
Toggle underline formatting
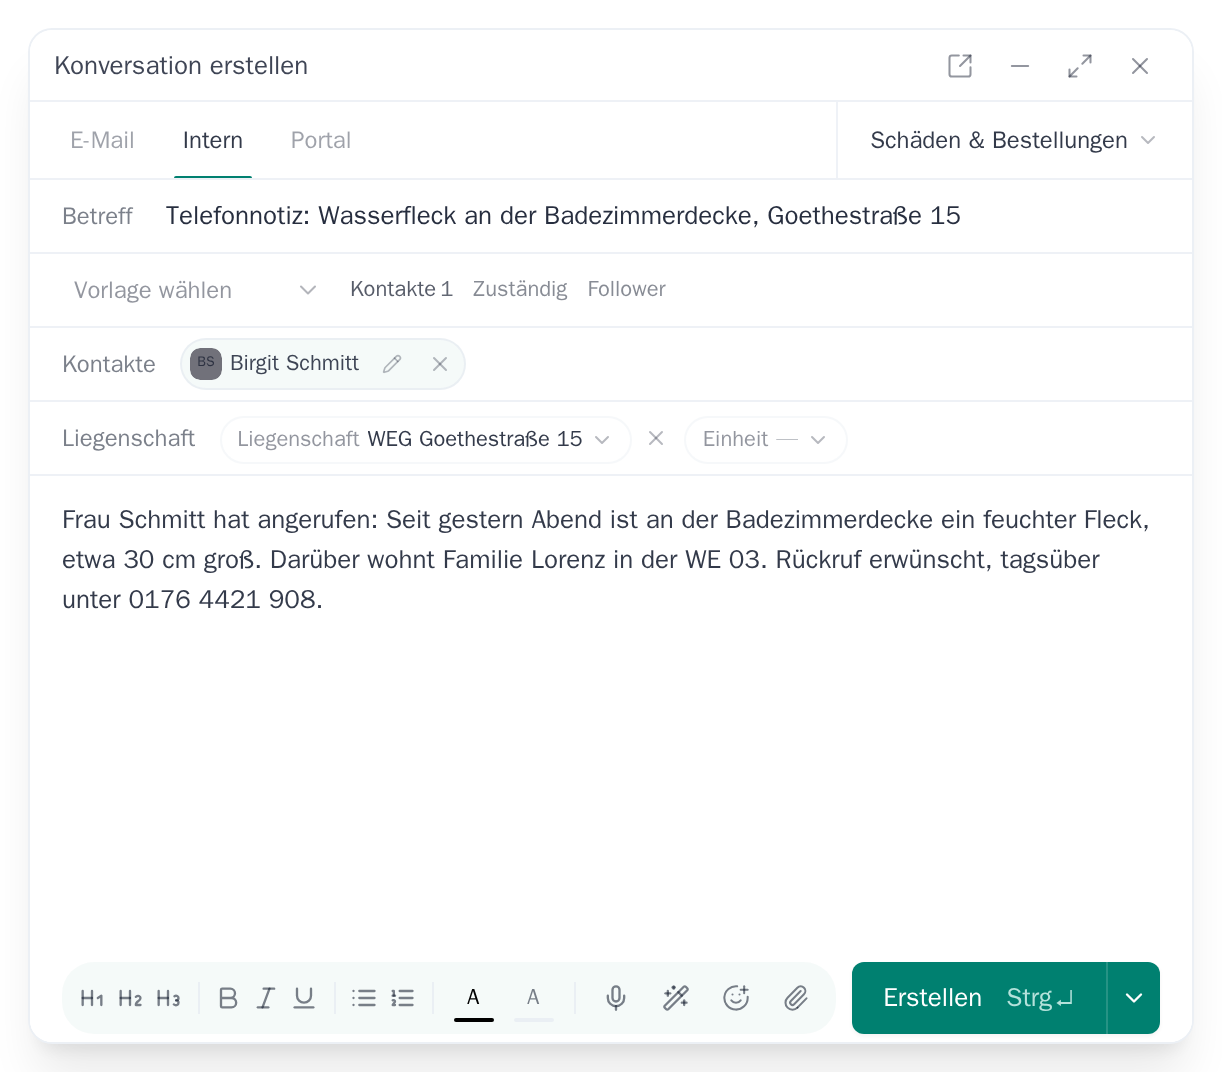(x=304, y=998)
